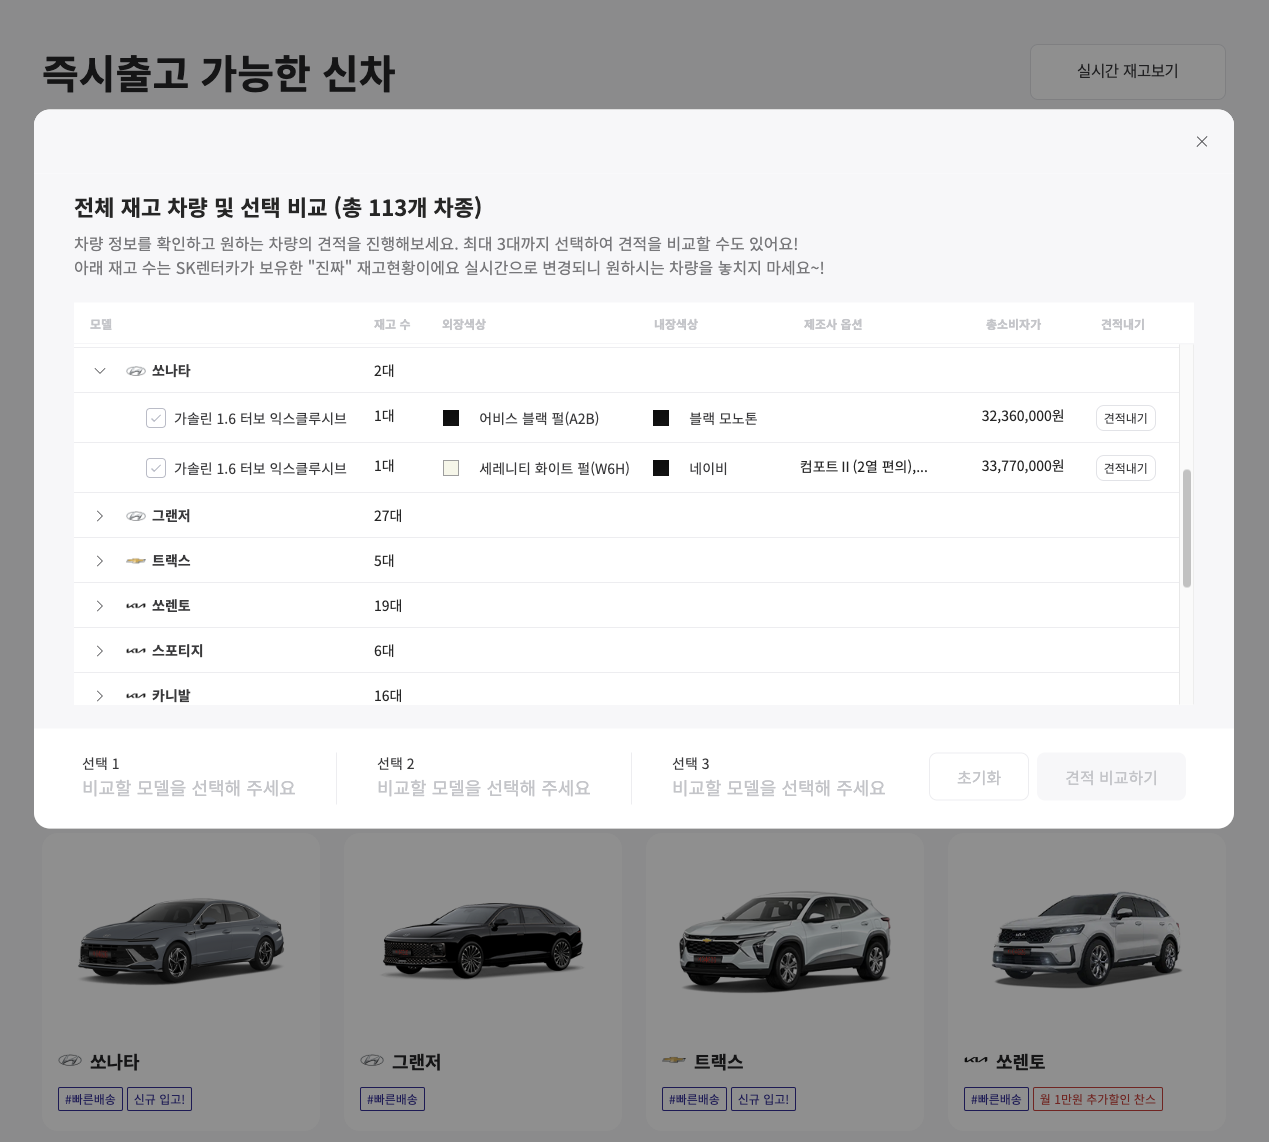Screen dimensions: 1269x1142
Task: Click the 32,360,000원 price cell
Action: 1023,416
